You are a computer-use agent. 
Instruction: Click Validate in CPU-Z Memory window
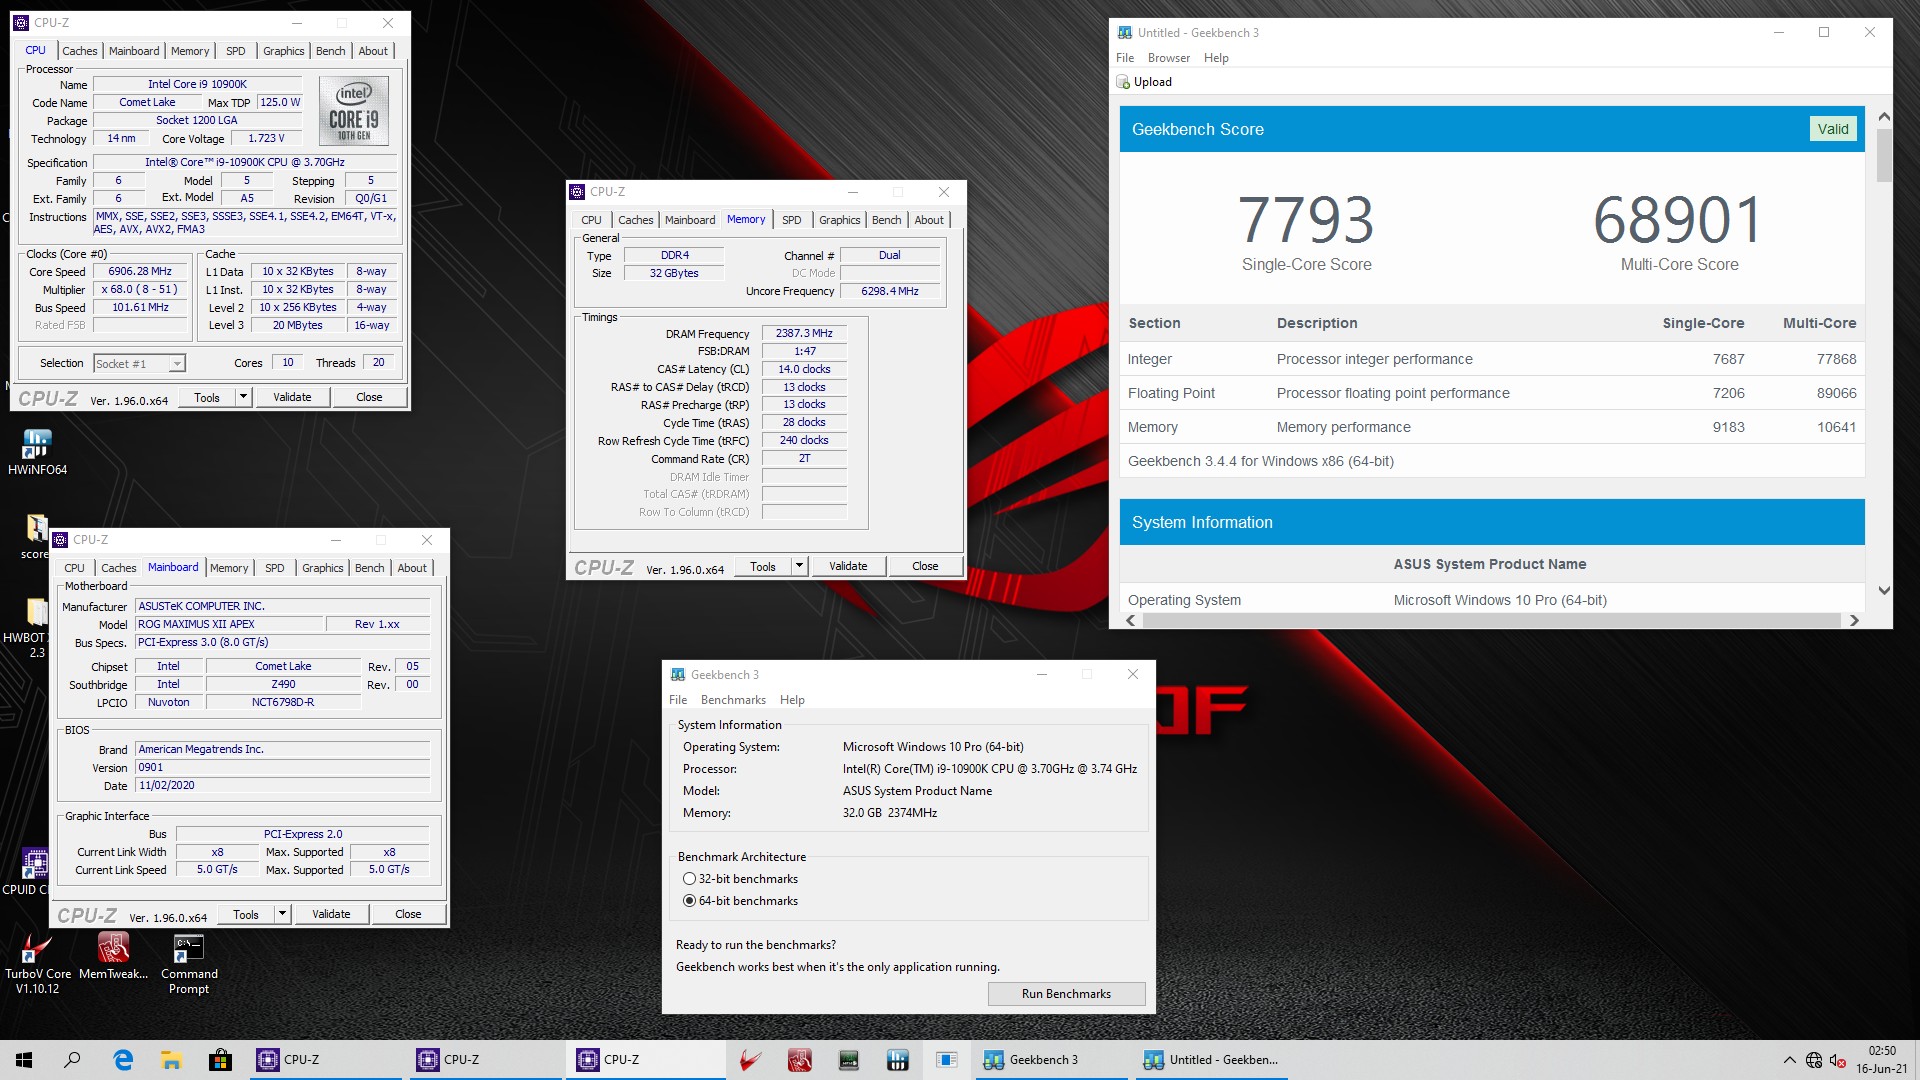click(x=848, y=566)
